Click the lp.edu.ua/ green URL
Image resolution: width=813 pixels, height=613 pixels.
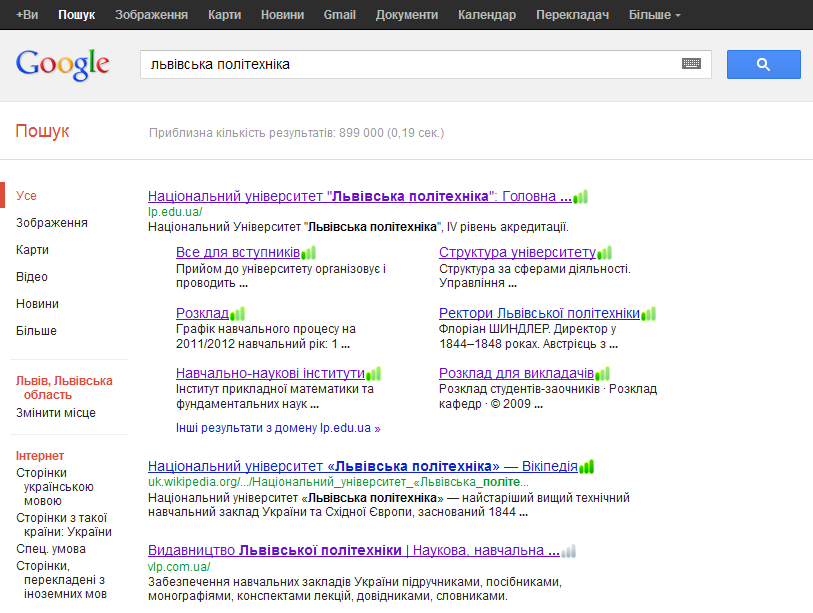175,212
